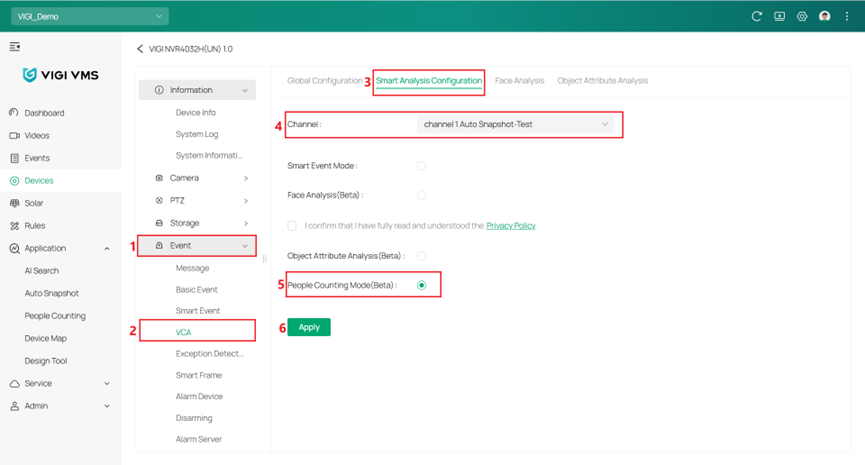The width and height of the screenshot is (865, 465).
Task: Open Auto Snapshot under Application
Action: click(51, 293)
